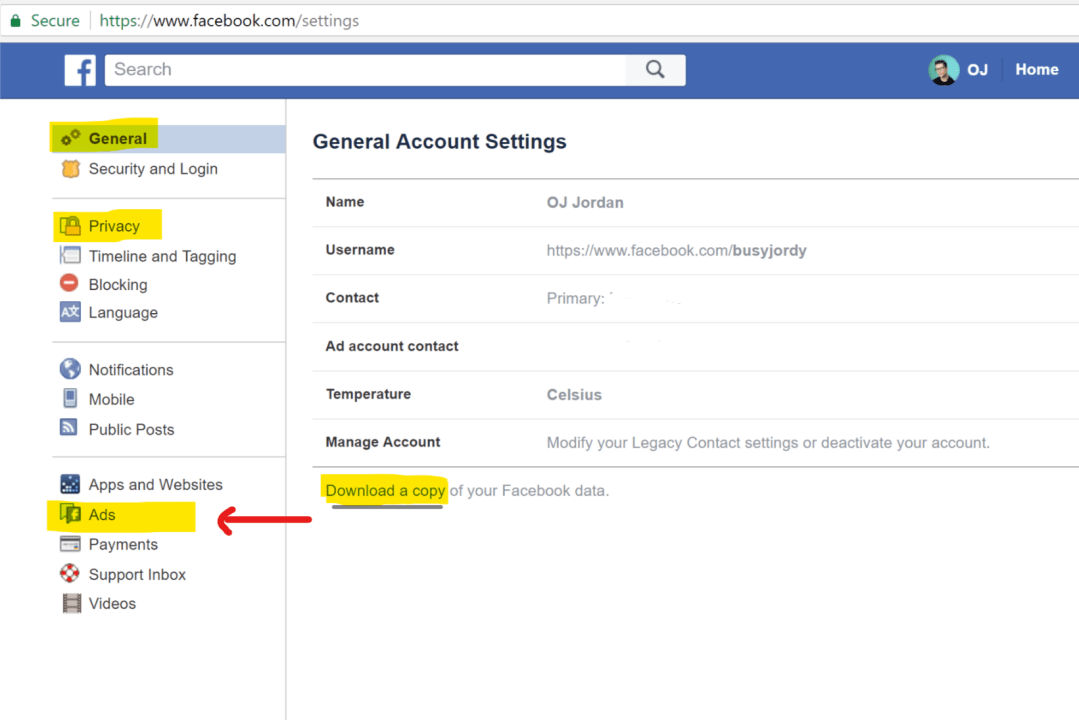The image size is (1079, 720).
Task: Open the Security and Login badge icon
Action: click(70, 169)
